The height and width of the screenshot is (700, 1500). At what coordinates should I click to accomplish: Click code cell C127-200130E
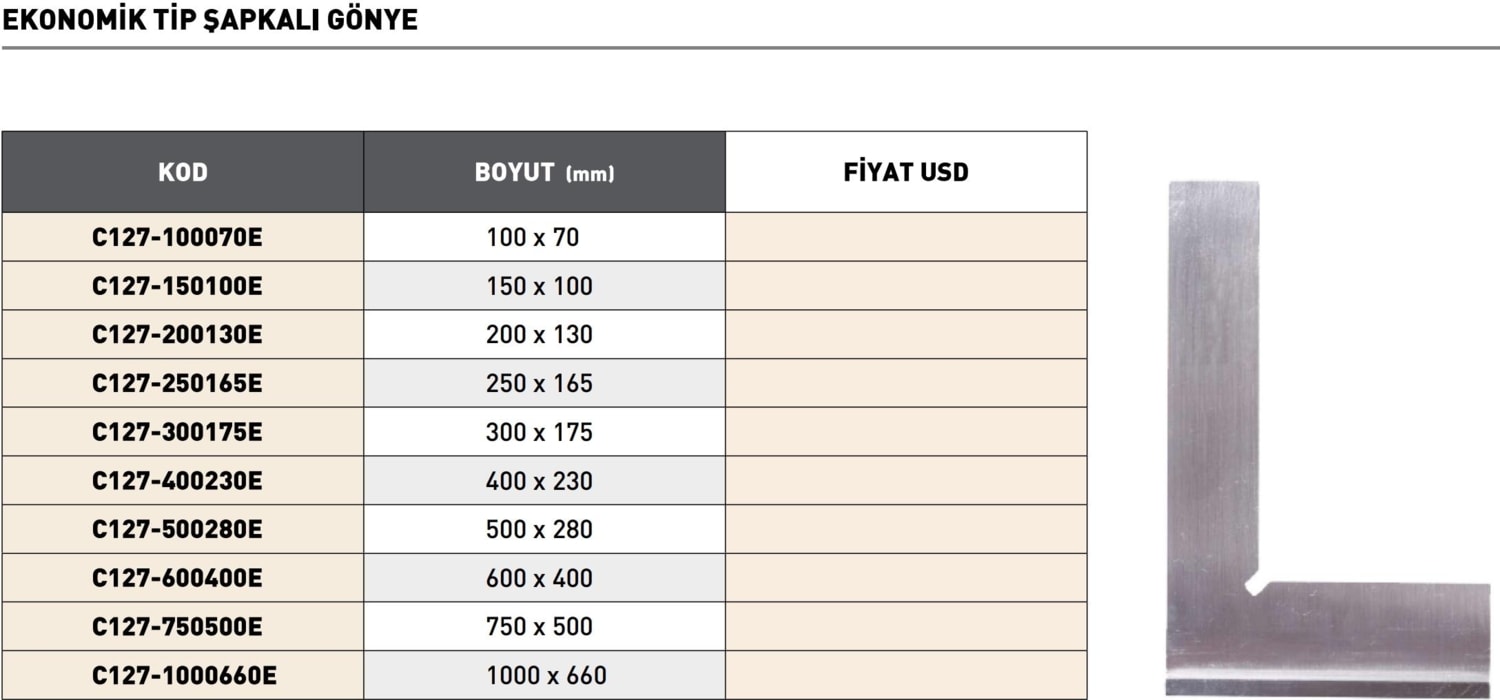(177, 335)
